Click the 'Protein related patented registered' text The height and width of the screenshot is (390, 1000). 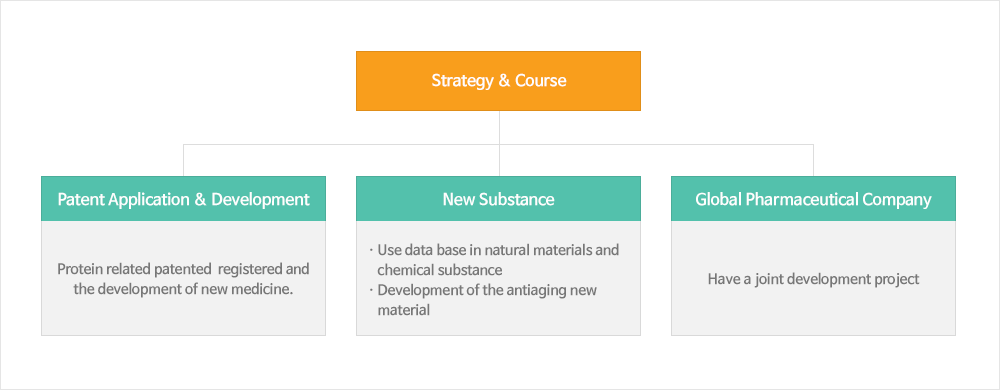tap(184, 269)
